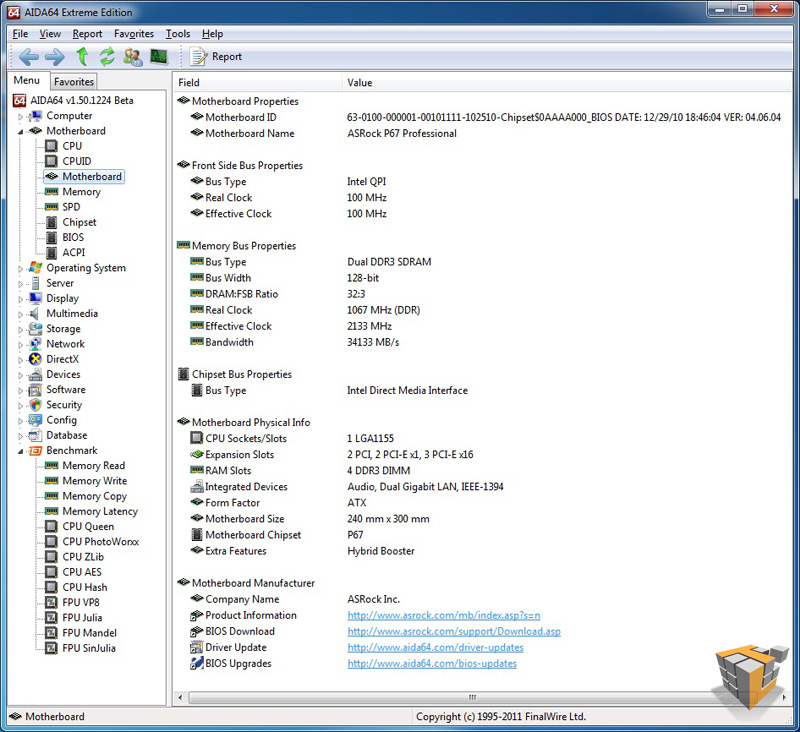
Task: Click the Software icon in tree
Action: click(35, 390)
